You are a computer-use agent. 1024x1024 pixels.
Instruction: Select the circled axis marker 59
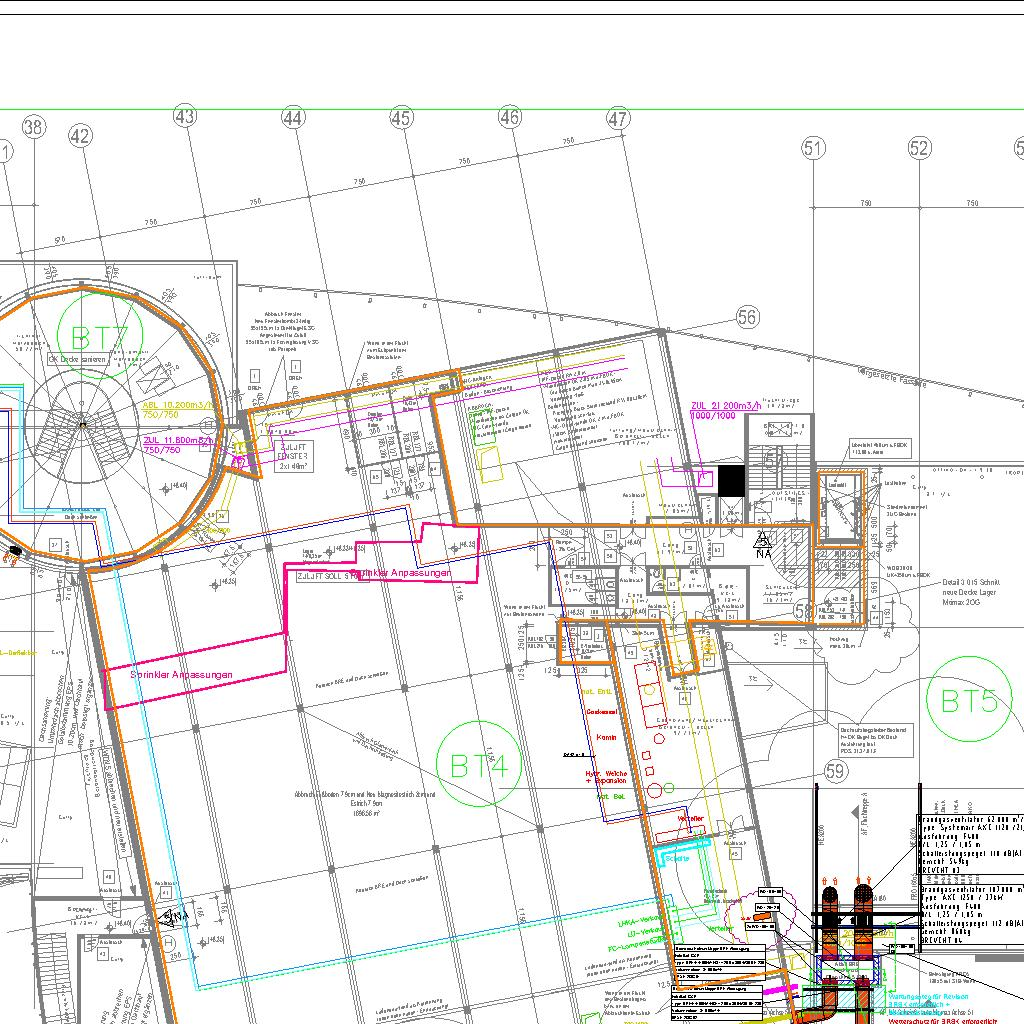click(836, 771)
